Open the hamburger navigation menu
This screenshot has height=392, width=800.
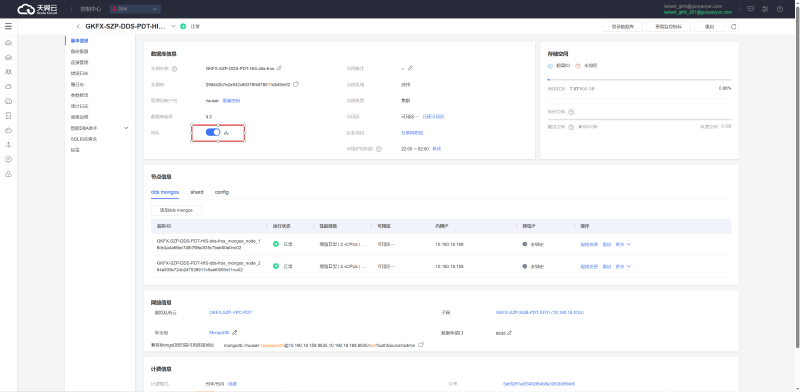point(8,26)
